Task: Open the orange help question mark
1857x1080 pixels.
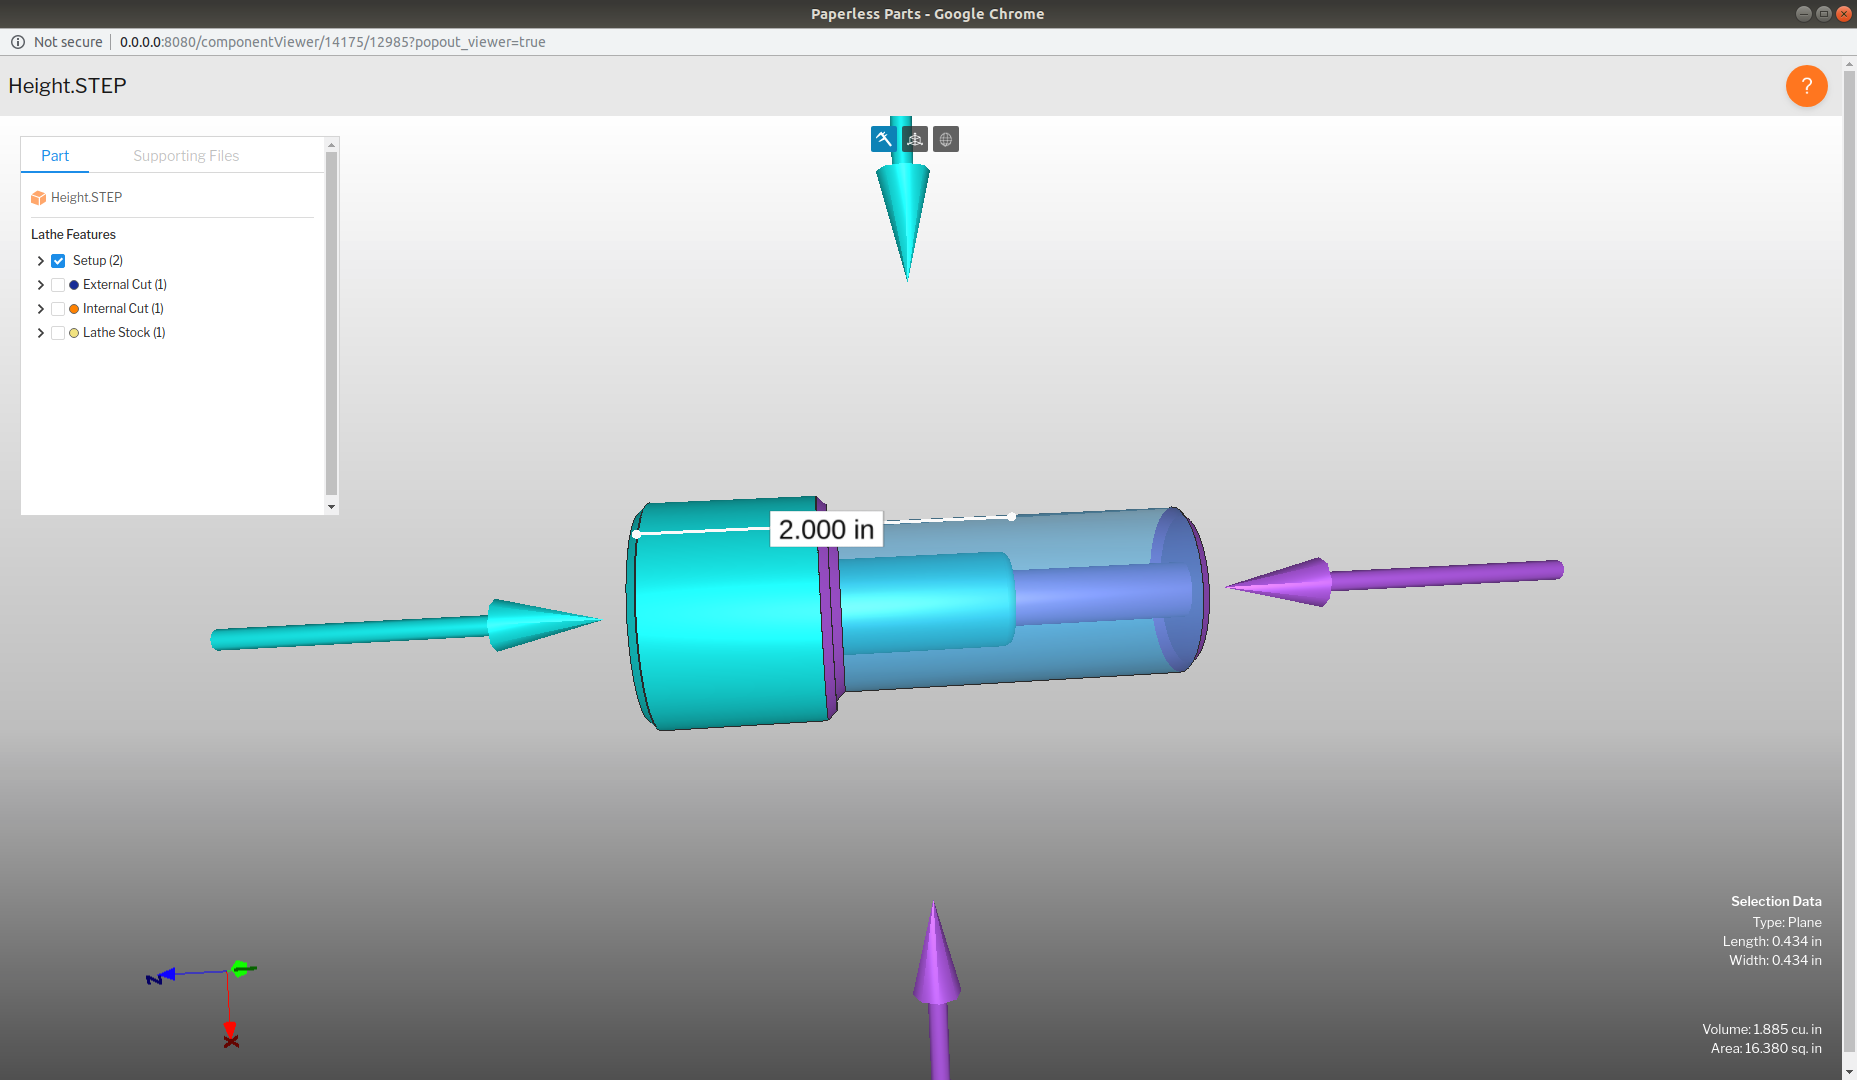Action: tap(1806, 86)
